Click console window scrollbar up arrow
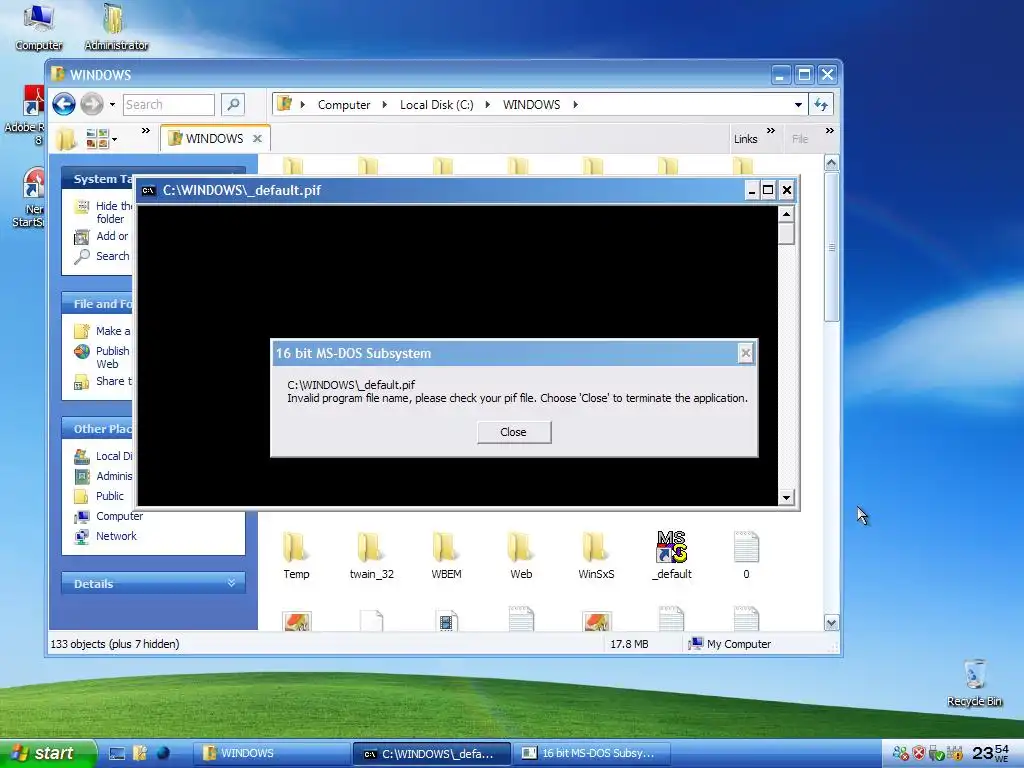 786,214
